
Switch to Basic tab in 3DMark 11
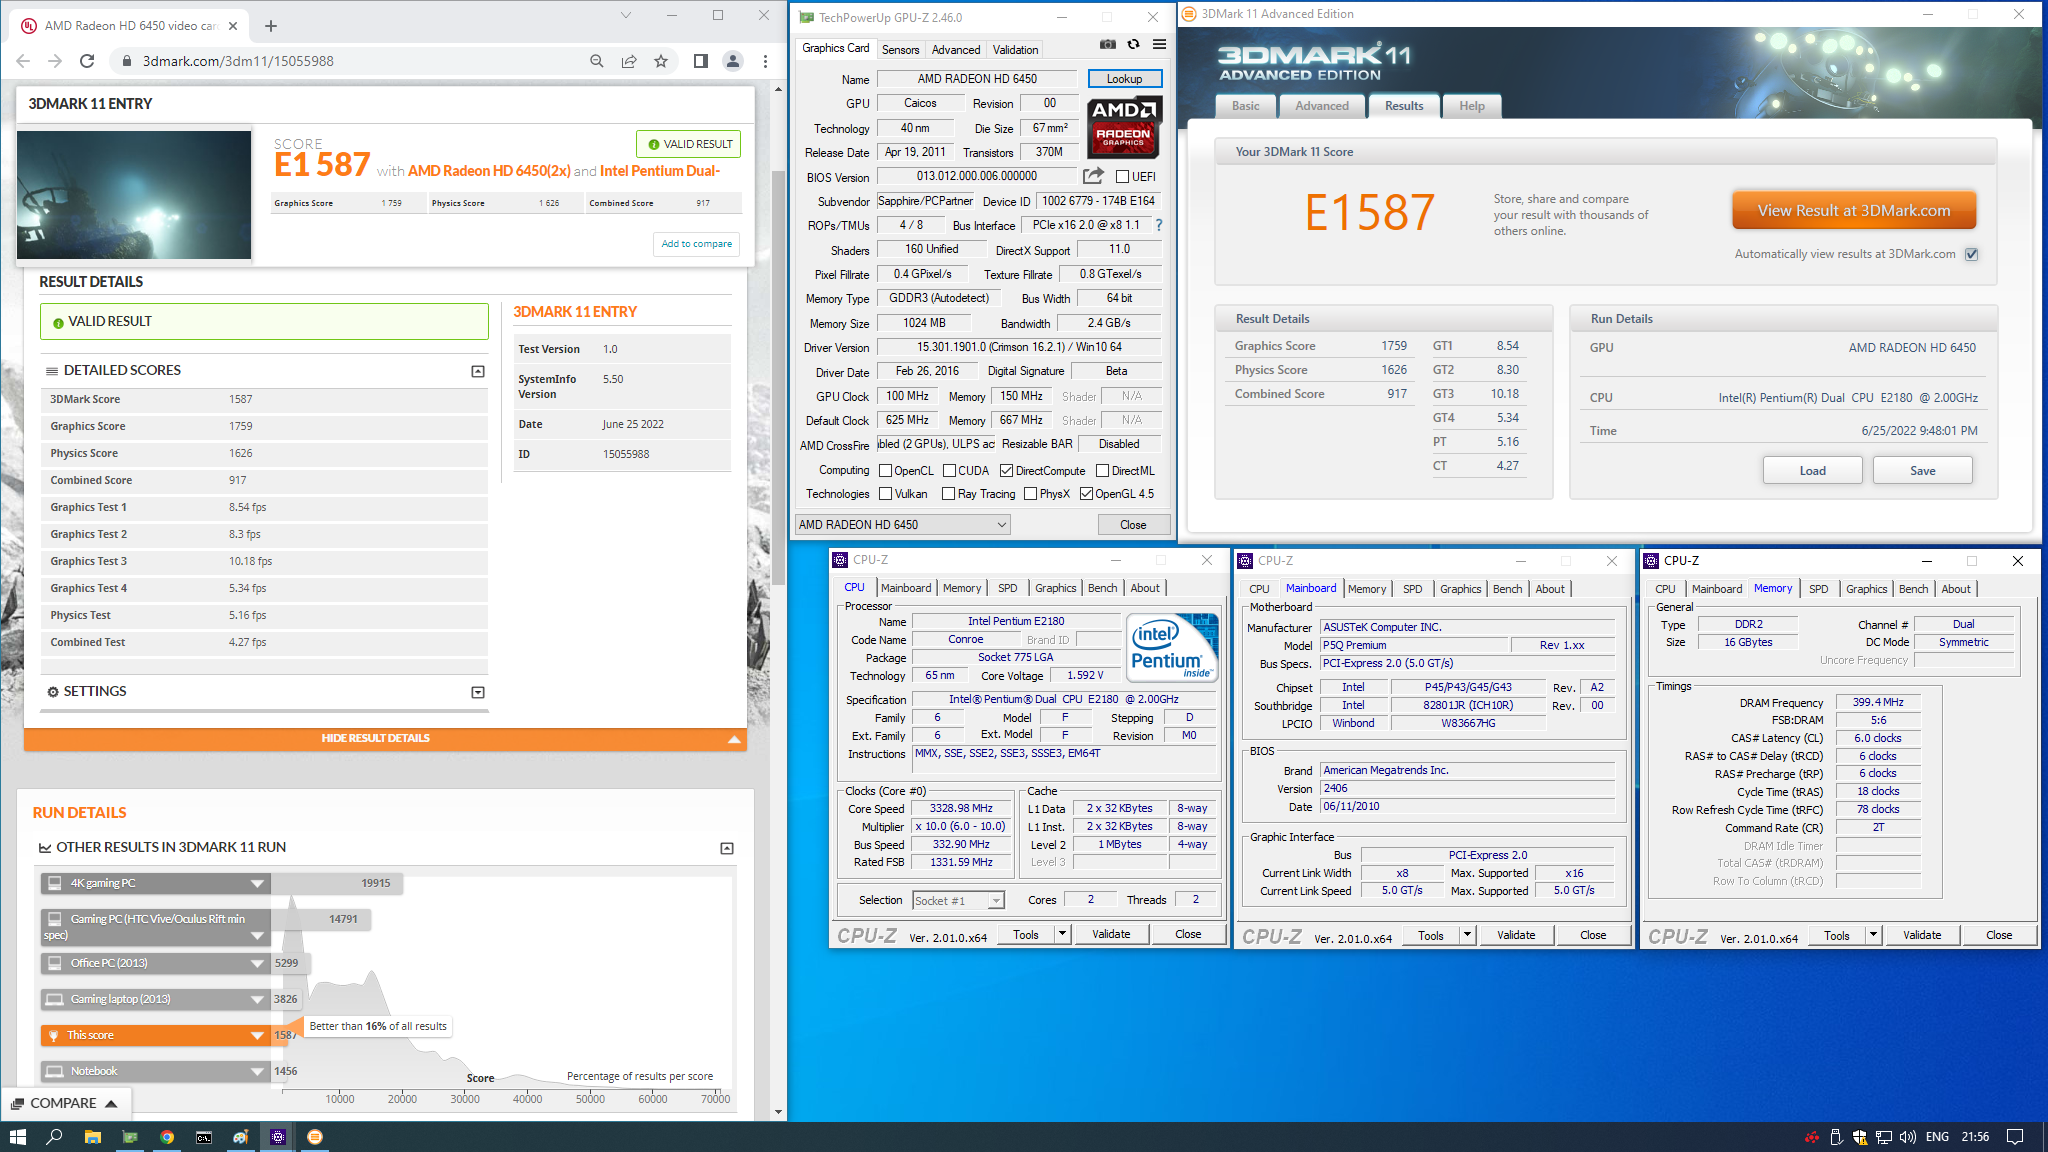tap(1246, 106)
